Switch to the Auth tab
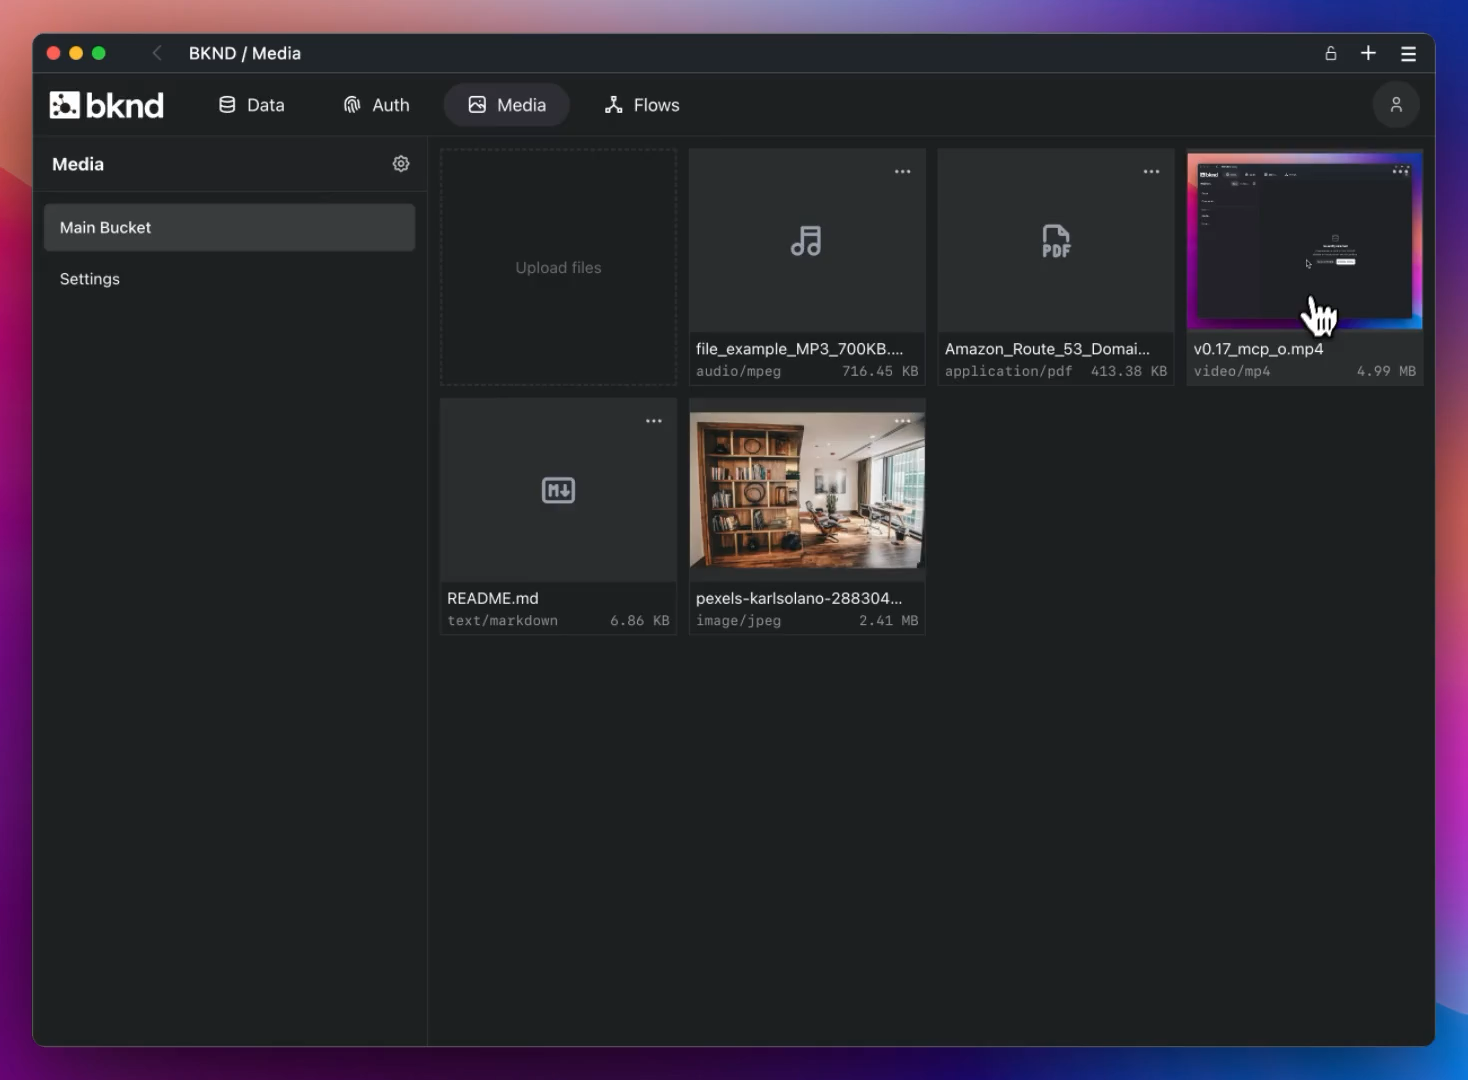The width and height of the screenshot is (1468, 1080). [377, 105]
